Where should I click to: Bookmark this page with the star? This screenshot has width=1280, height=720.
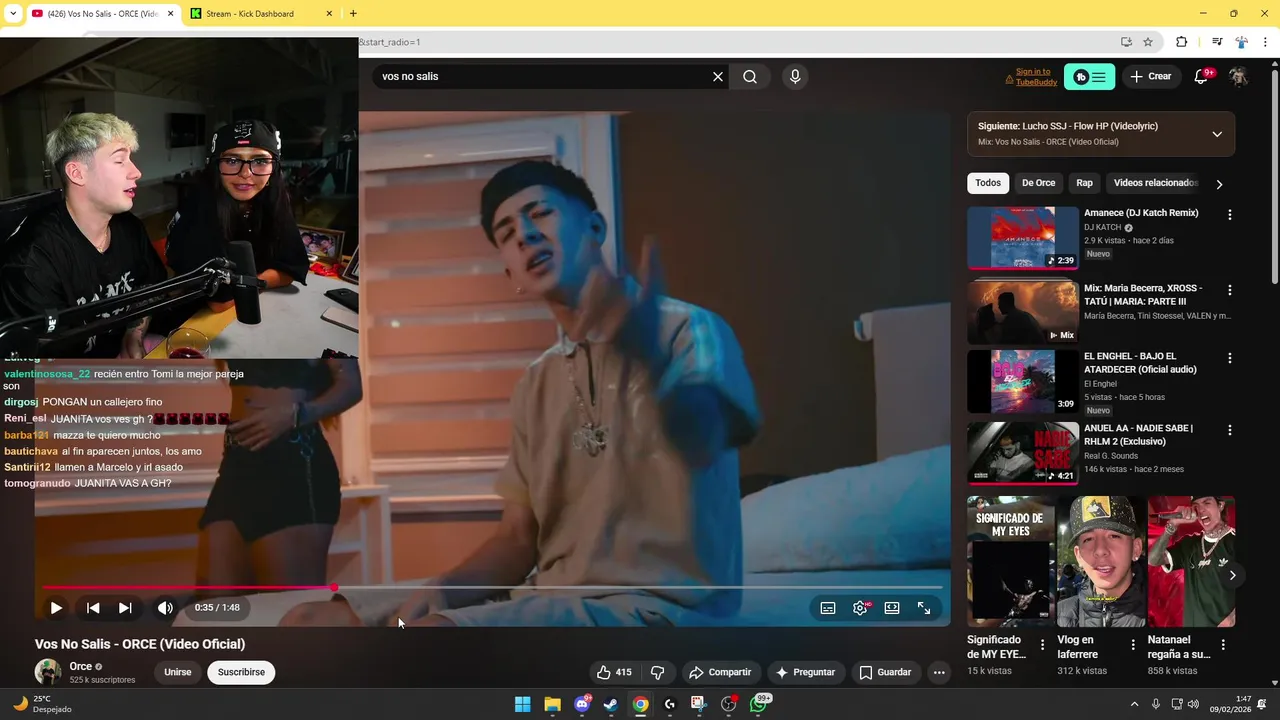(1148, 42)
